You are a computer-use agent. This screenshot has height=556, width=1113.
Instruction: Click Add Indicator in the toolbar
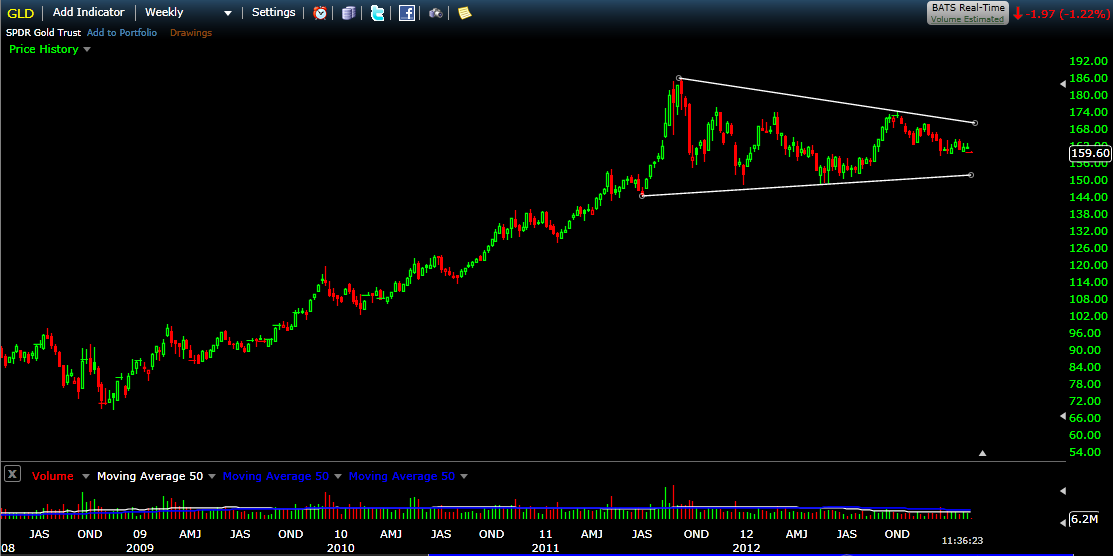pyautogui.click(x=89, y=12)
